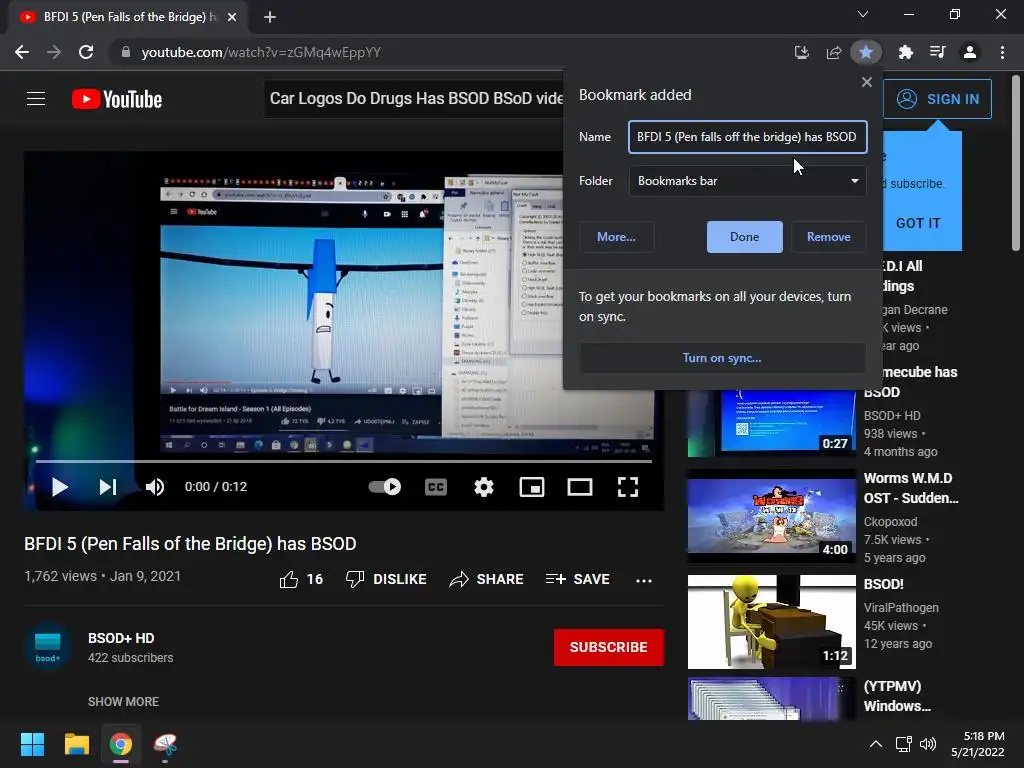The image size is (1024, 768).
Task: Toggle closed captions CC
Action: [436, 487]
